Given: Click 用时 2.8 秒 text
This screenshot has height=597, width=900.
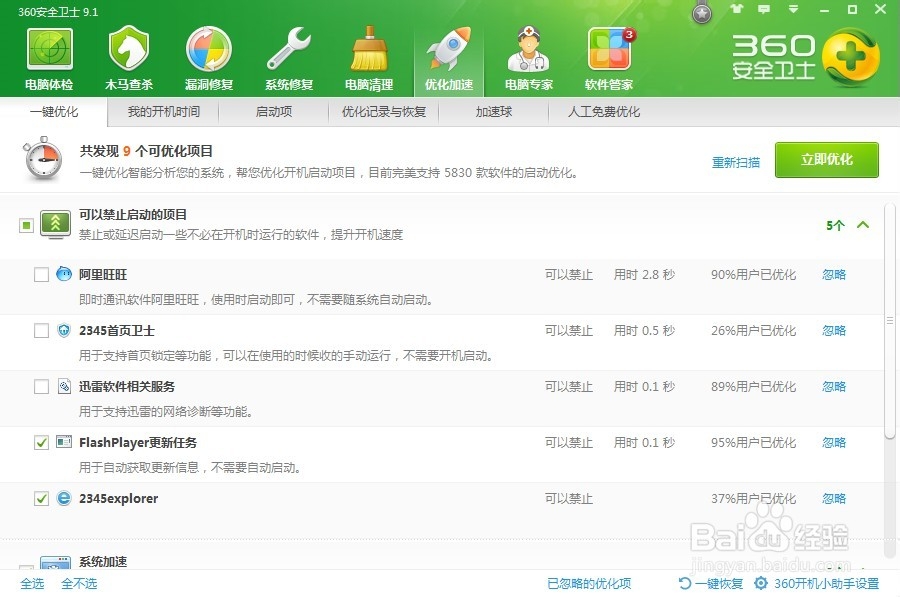Looking at the screenshot, I should click(644, 274).
